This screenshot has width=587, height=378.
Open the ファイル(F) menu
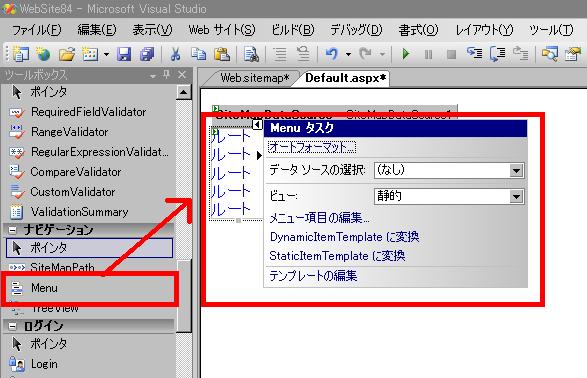pos(36,30)
